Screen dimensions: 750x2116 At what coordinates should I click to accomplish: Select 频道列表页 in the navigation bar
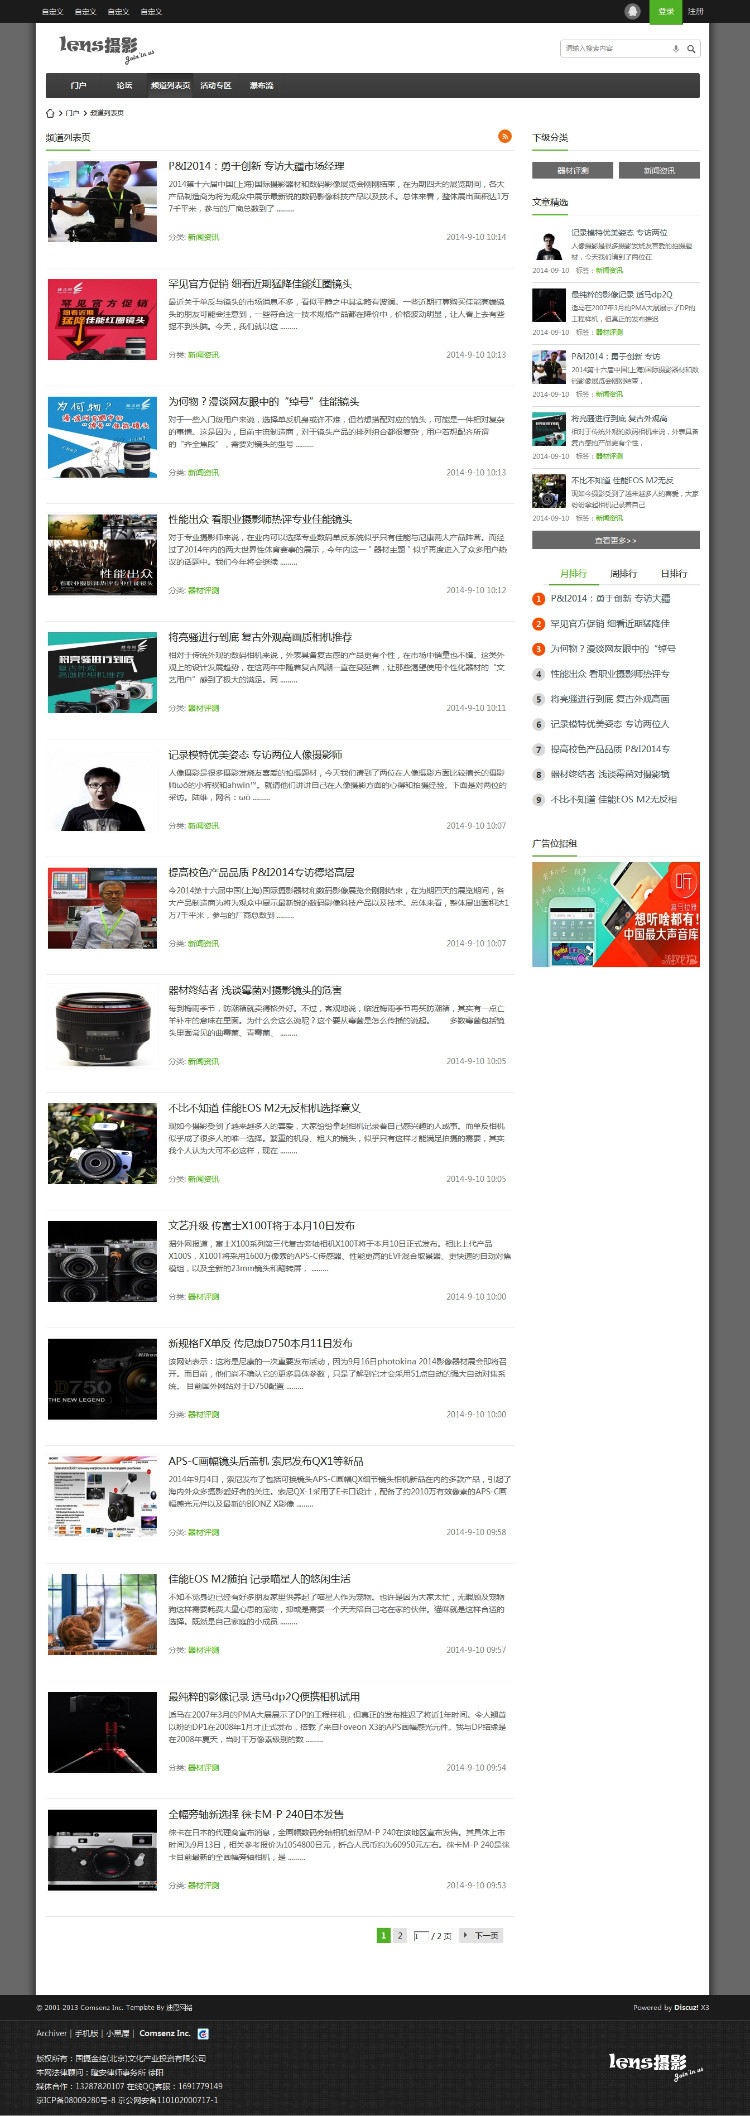tap(170, 86)
